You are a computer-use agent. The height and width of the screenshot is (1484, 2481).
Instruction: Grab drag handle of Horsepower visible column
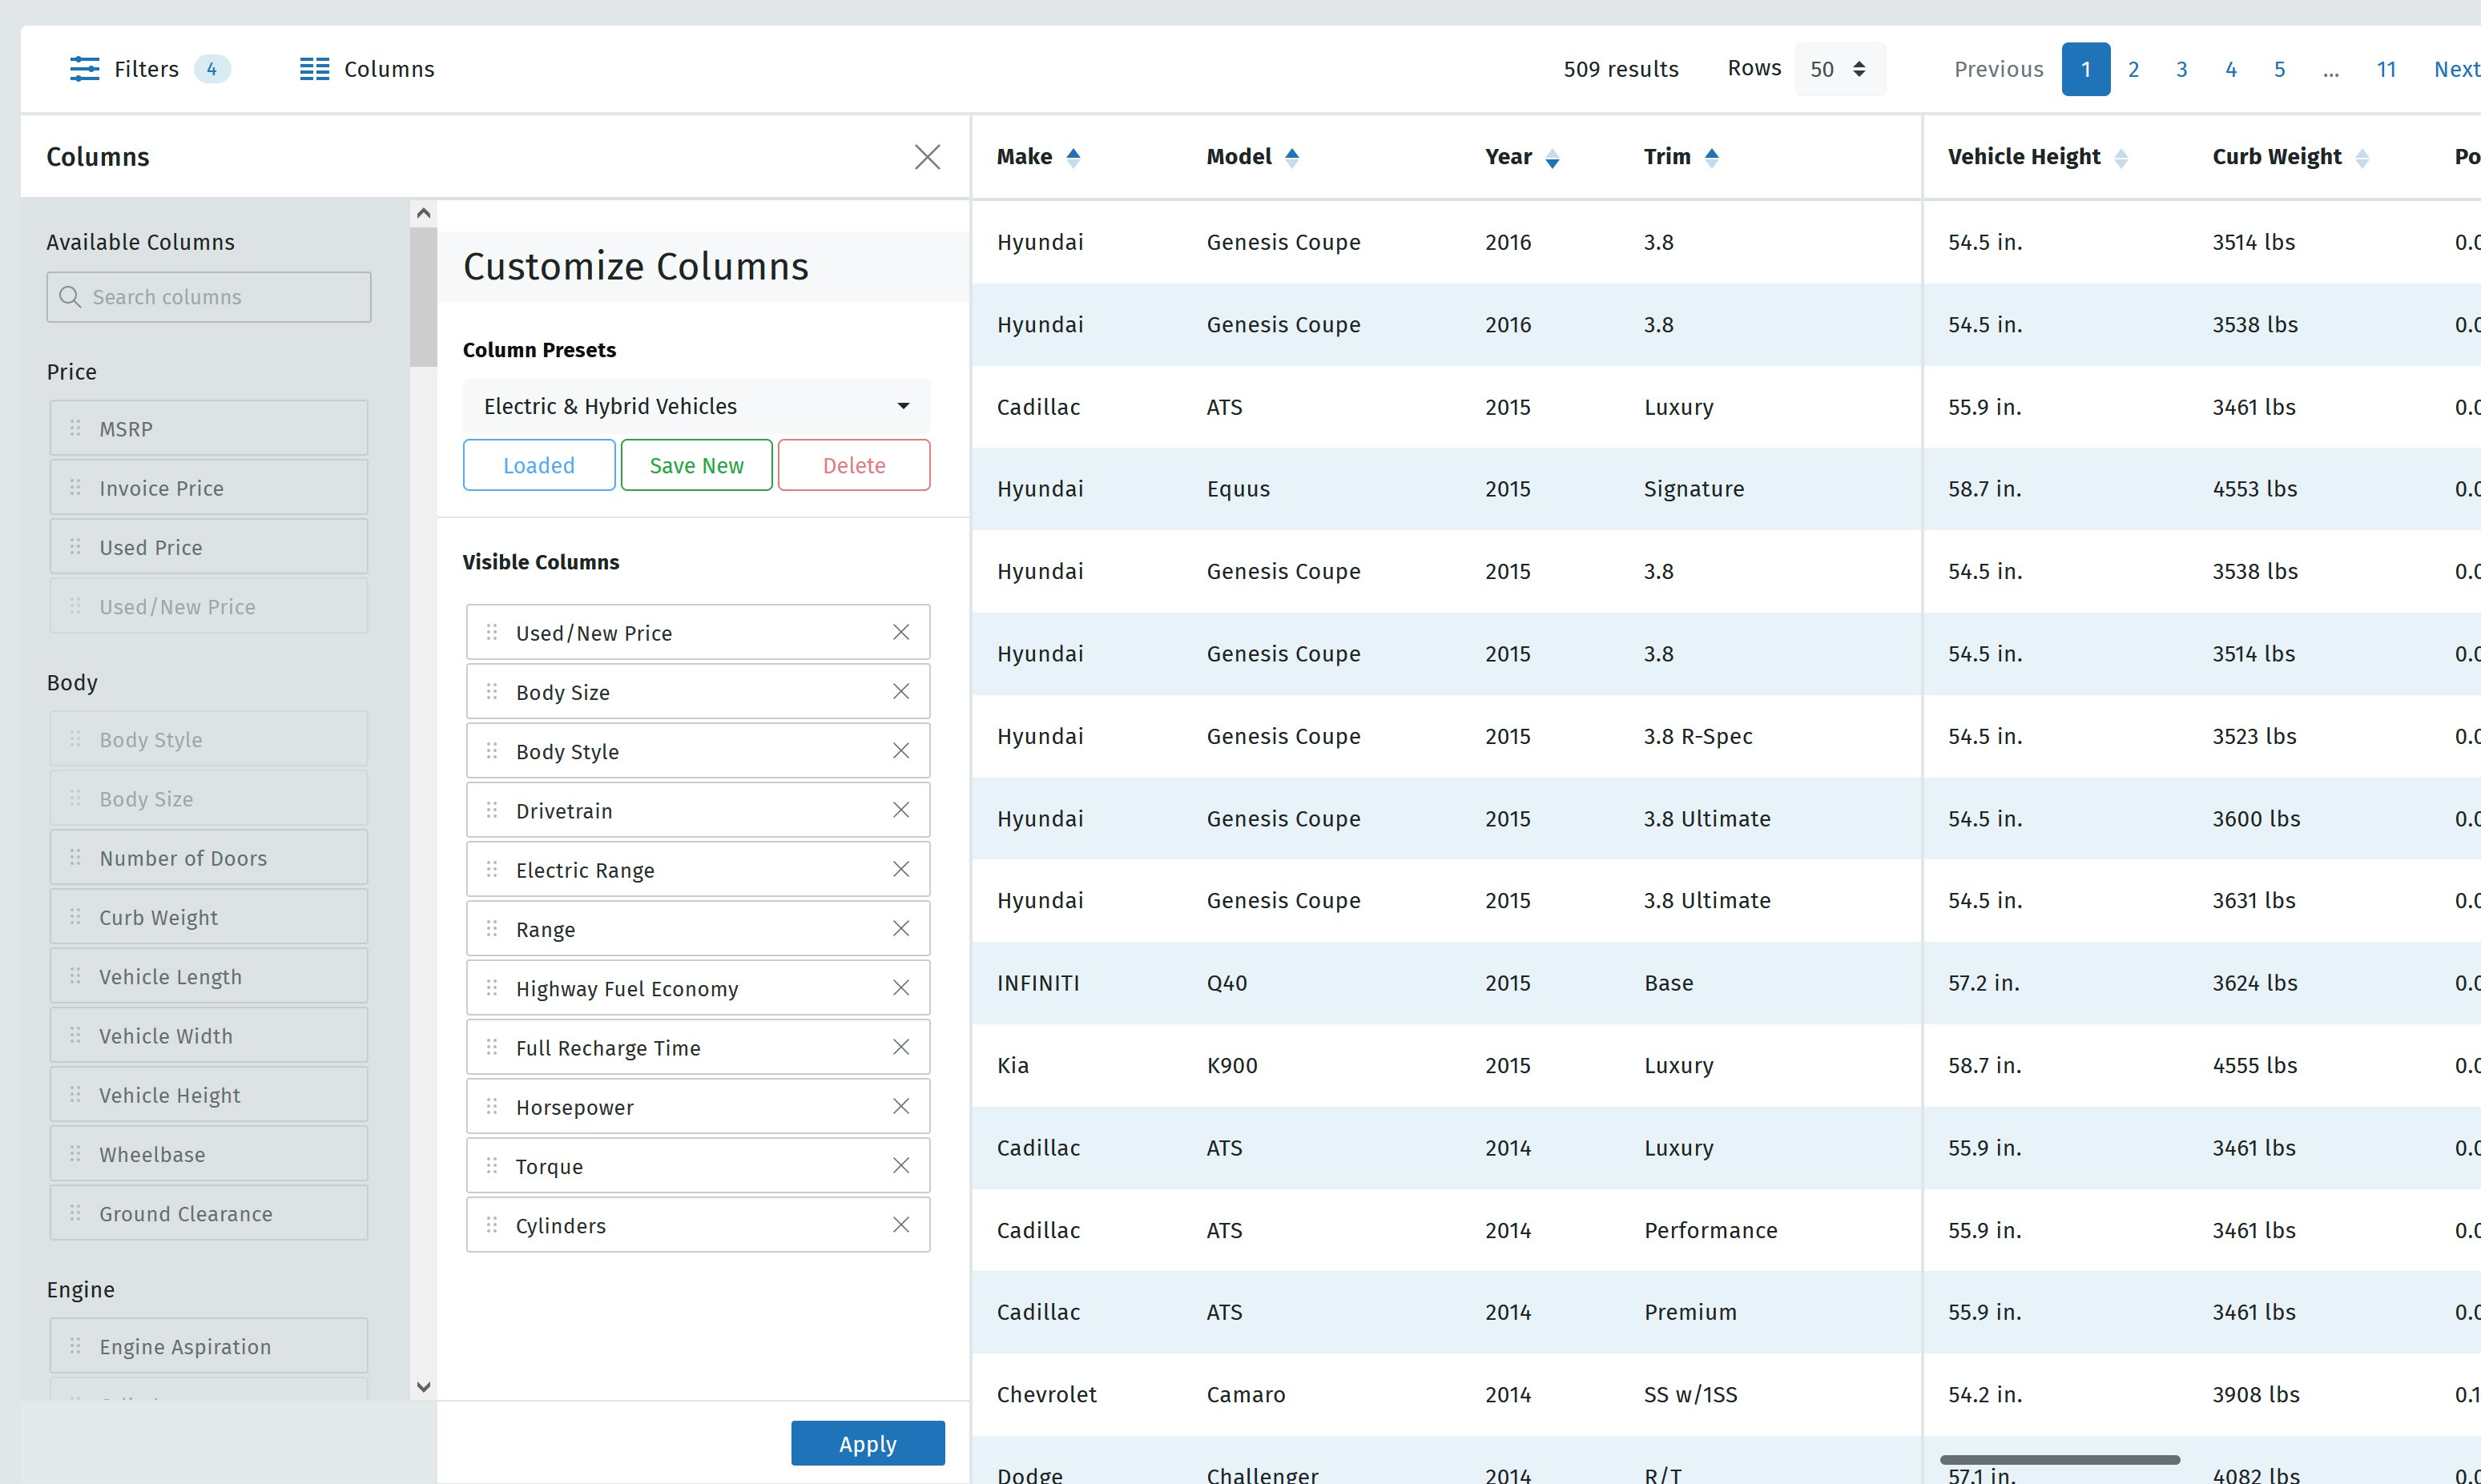coord(492,1106)
